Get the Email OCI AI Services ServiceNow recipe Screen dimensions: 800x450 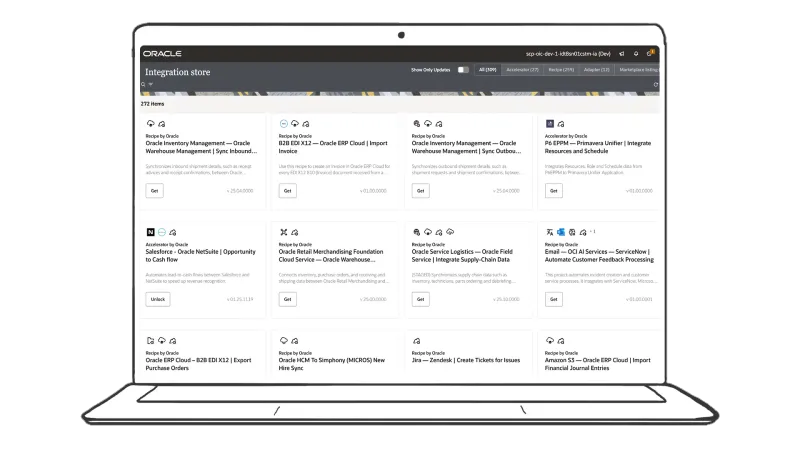coord(554,299)
